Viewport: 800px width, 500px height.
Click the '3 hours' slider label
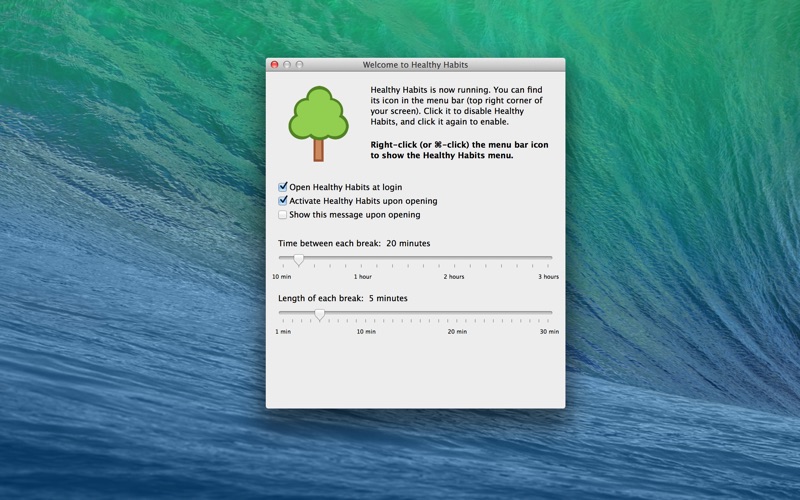click(548, 277)
